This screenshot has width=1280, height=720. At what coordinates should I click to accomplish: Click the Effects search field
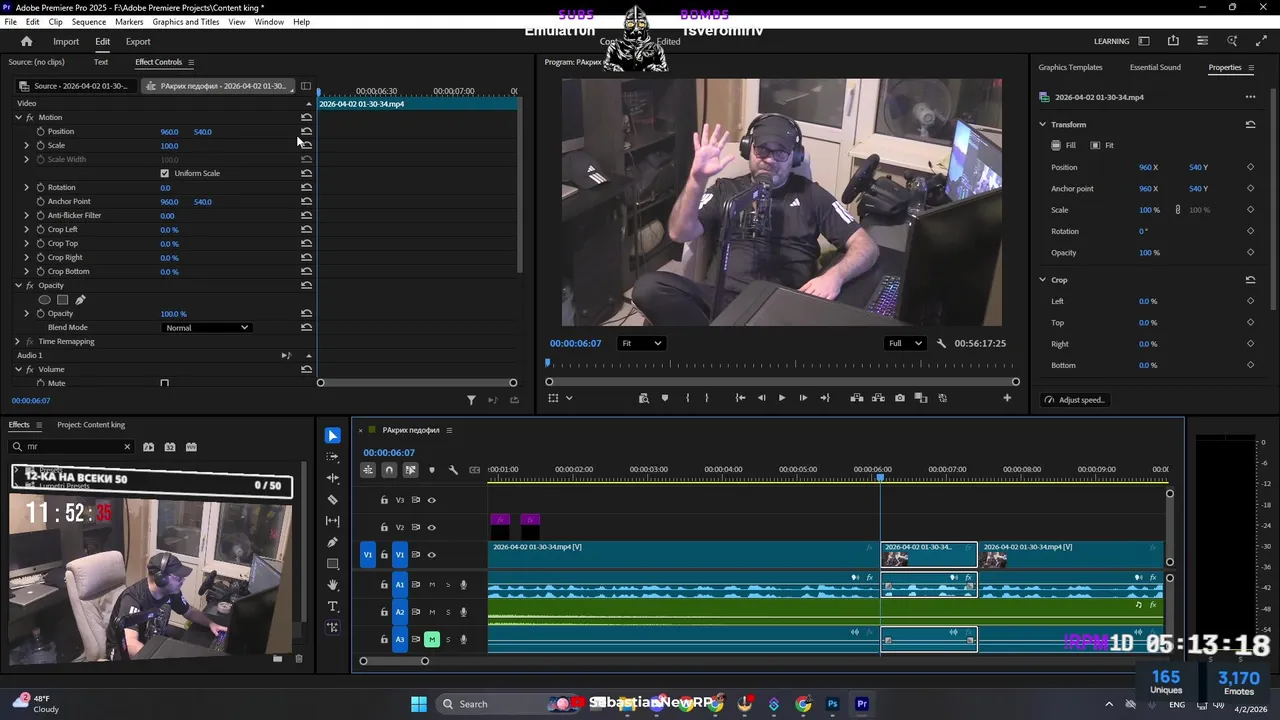[x=72, y=447]
